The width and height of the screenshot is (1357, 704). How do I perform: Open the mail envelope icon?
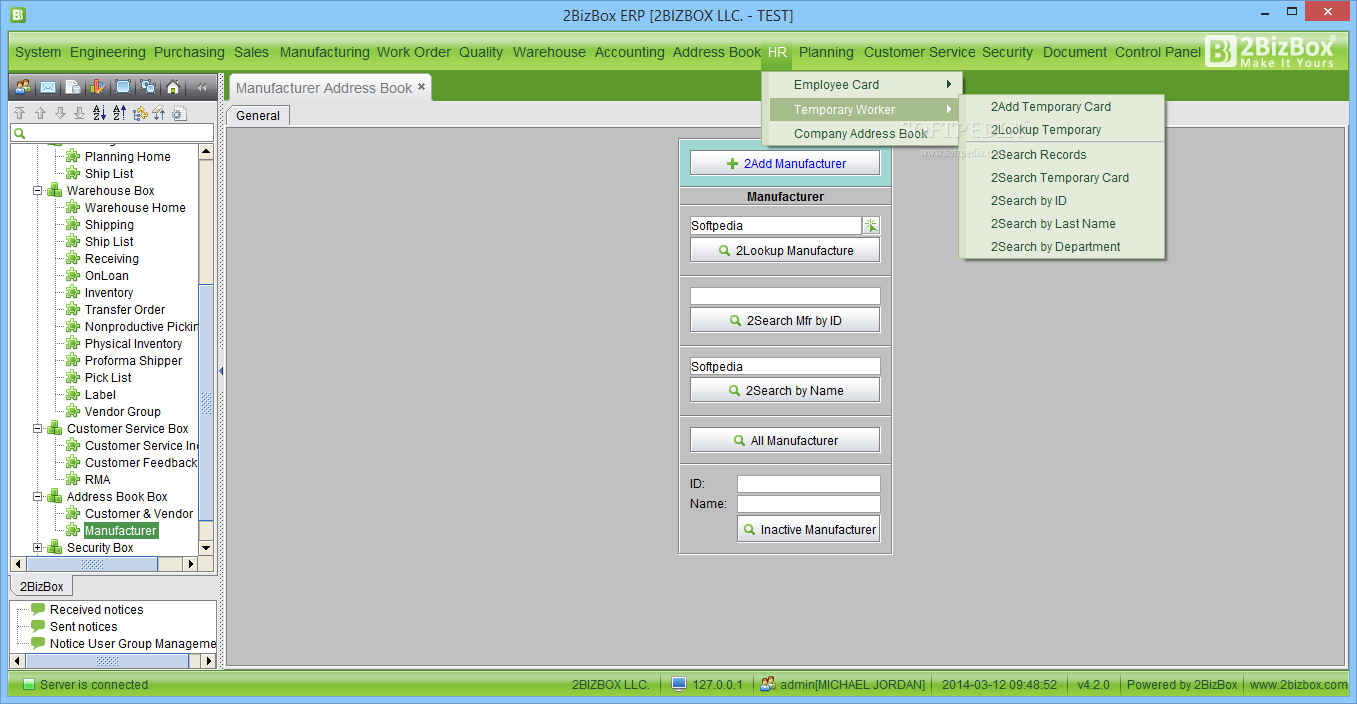[x=47, y=87]
